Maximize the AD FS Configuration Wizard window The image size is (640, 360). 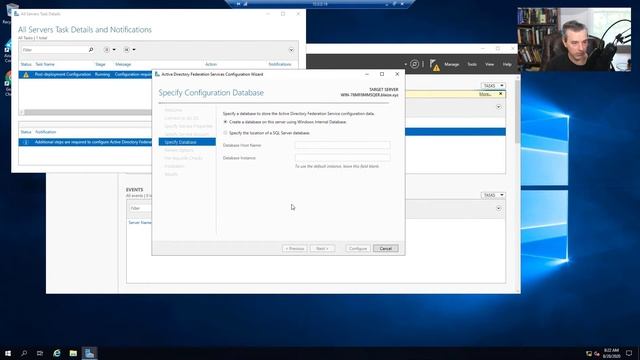[382, 74]
